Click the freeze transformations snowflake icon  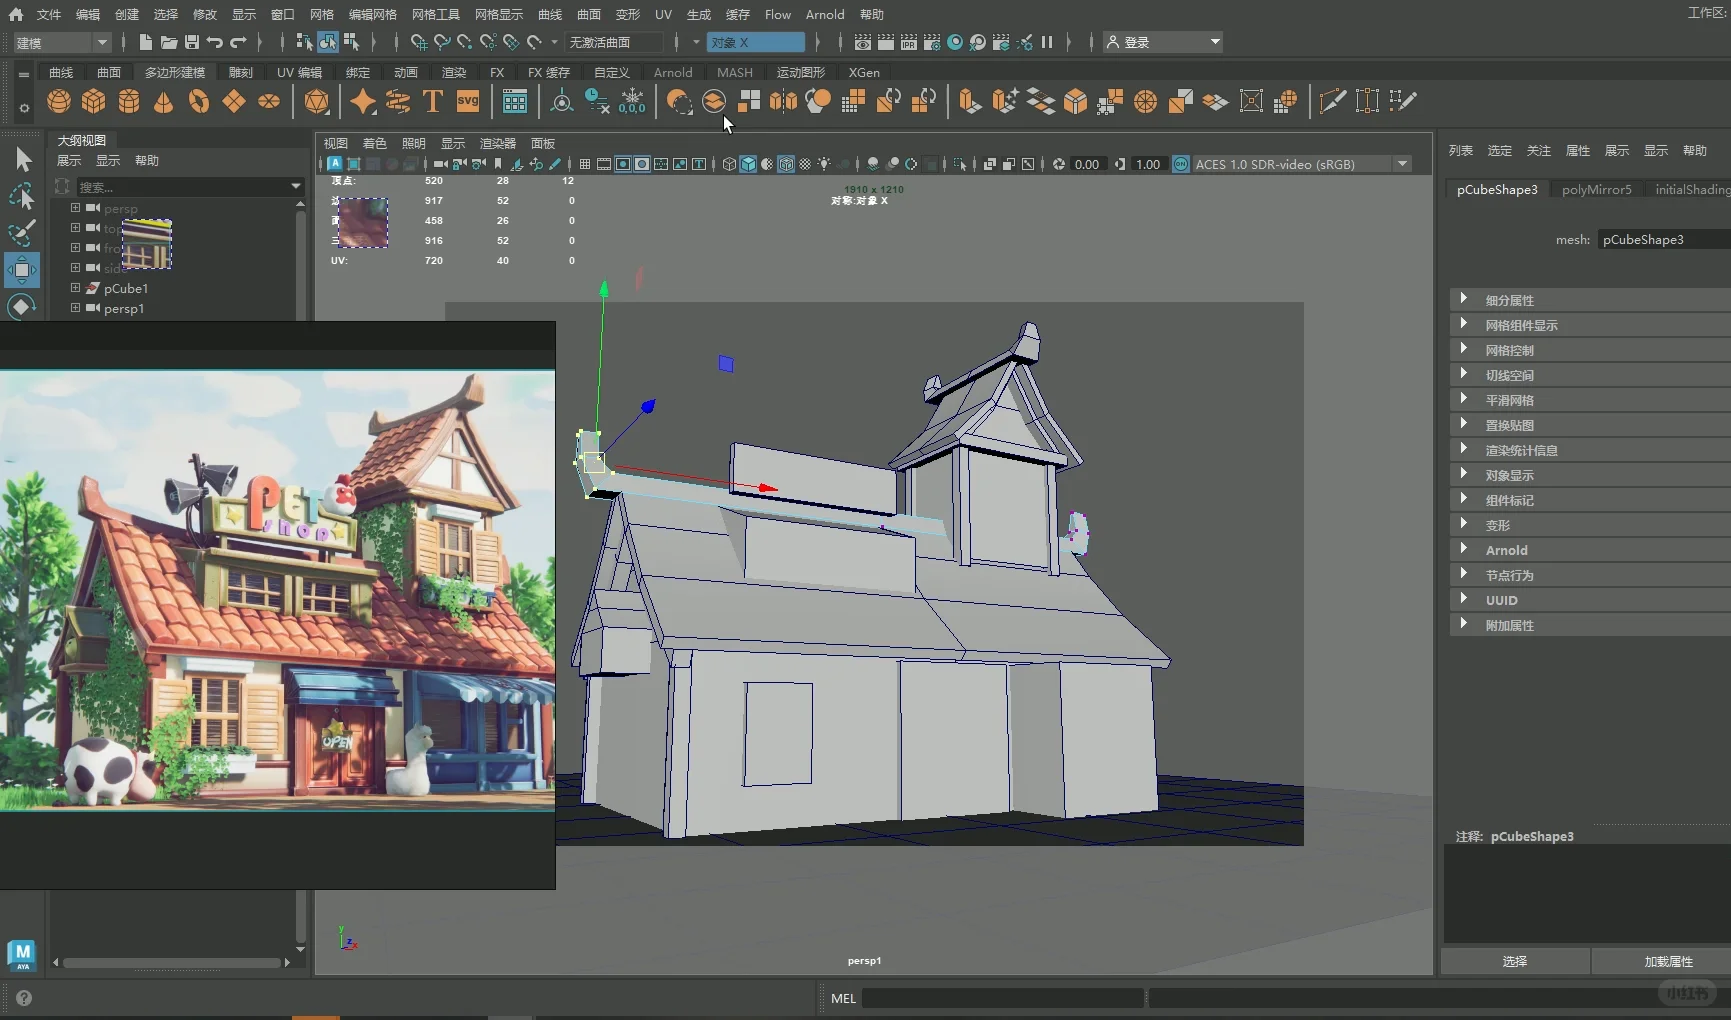[632, 101]
